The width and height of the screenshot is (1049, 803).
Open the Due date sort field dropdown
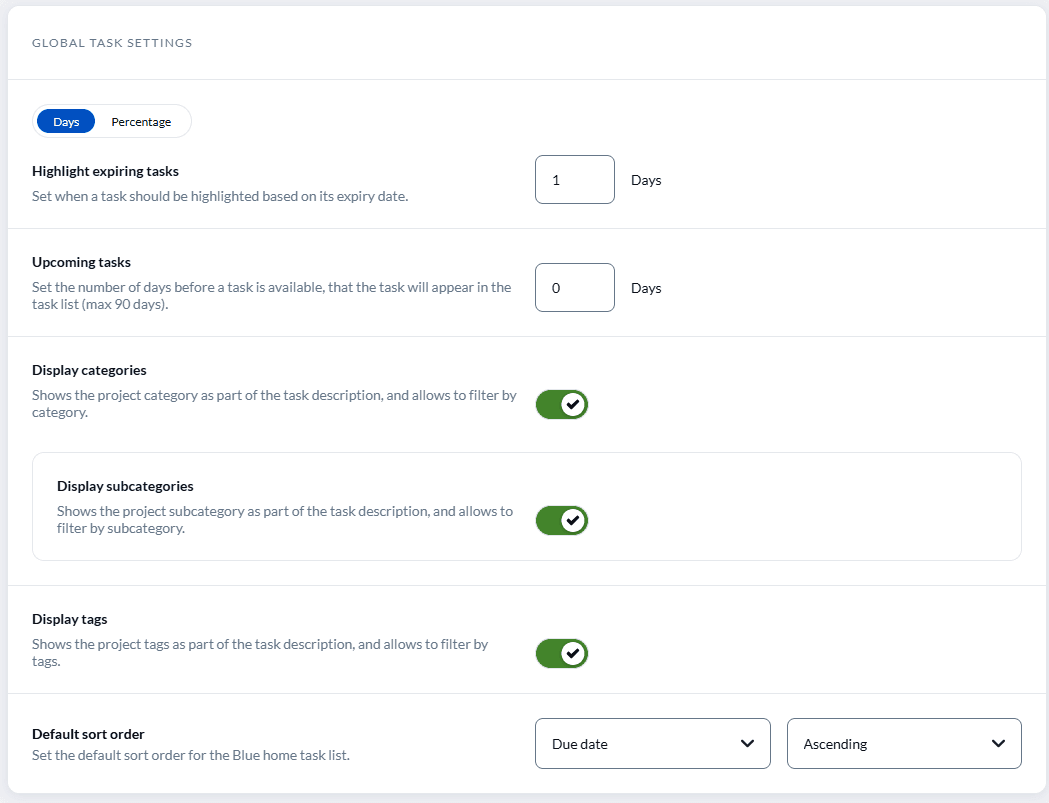pos(652,743)
